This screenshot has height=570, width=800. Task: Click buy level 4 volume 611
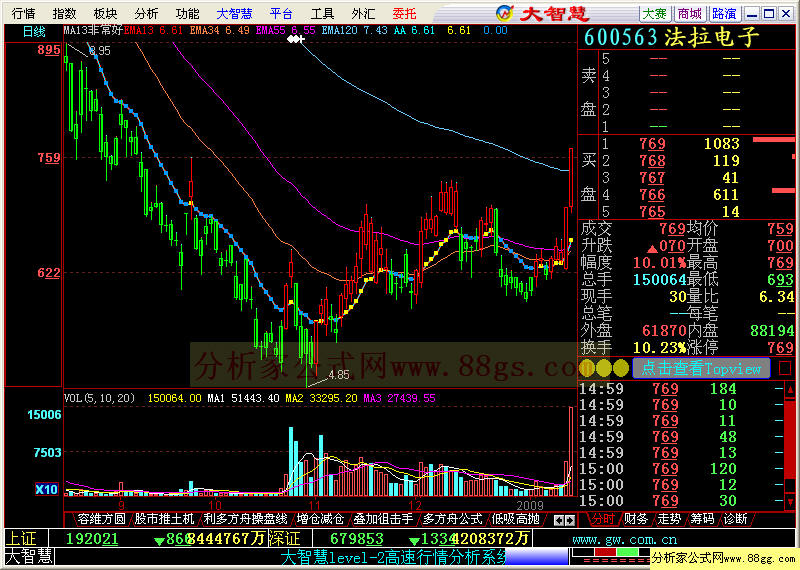pyautogui.click(x=725, y=194)
